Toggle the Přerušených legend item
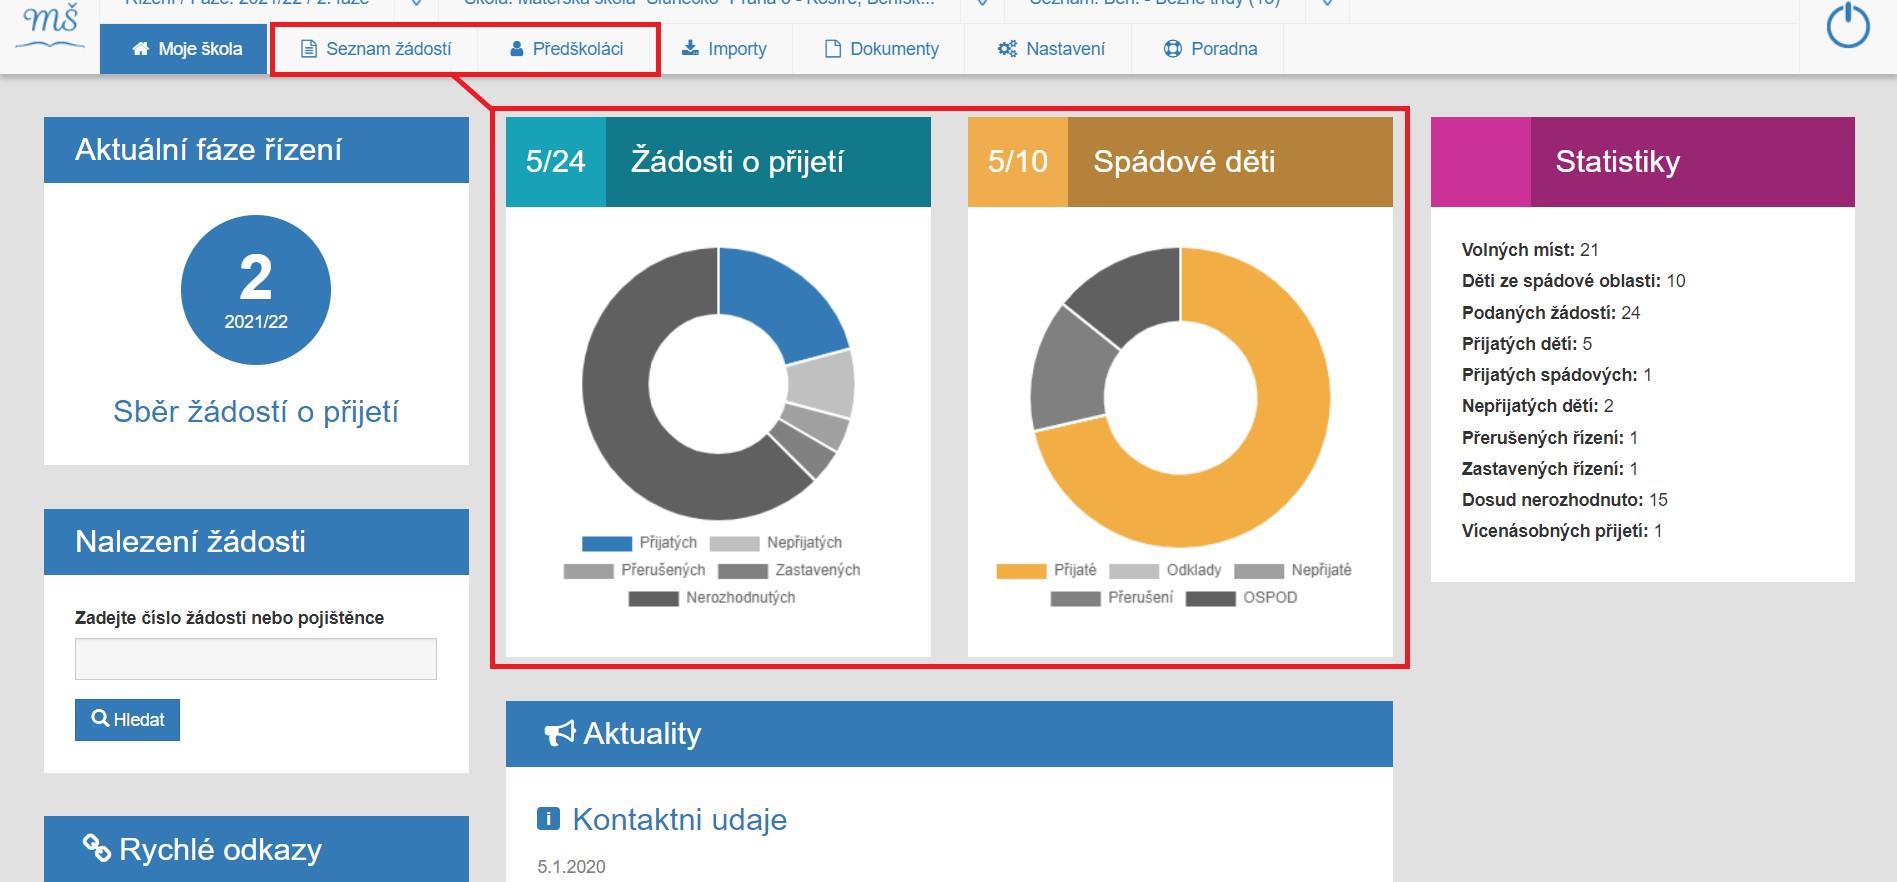The image size is (1897, 882). (634, 570)
